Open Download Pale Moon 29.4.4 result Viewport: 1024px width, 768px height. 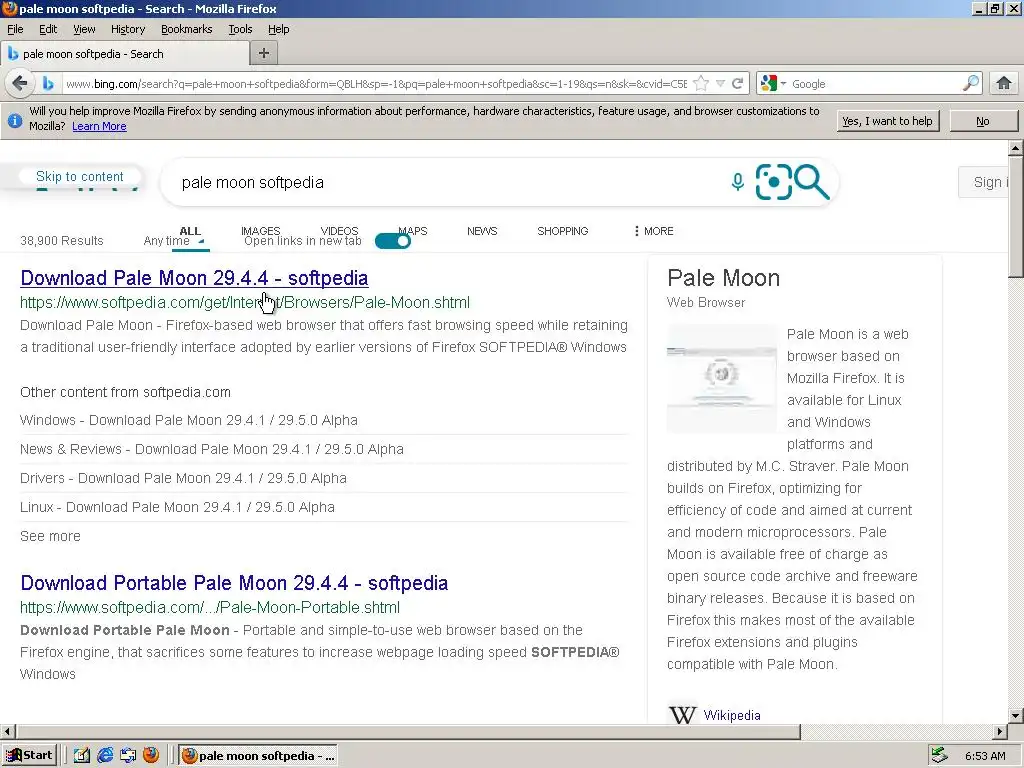point(194,278)
